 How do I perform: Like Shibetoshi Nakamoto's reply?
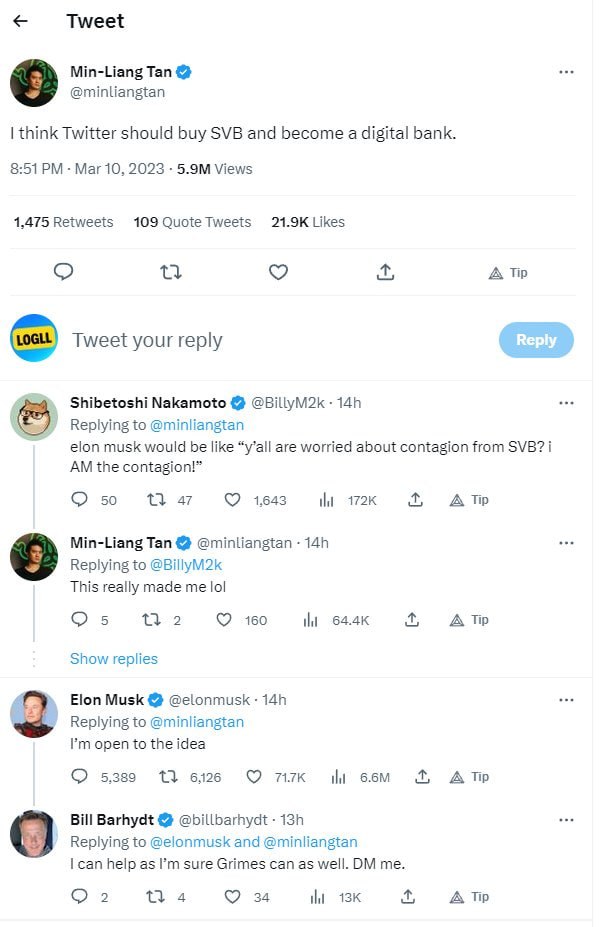[232, 500]
